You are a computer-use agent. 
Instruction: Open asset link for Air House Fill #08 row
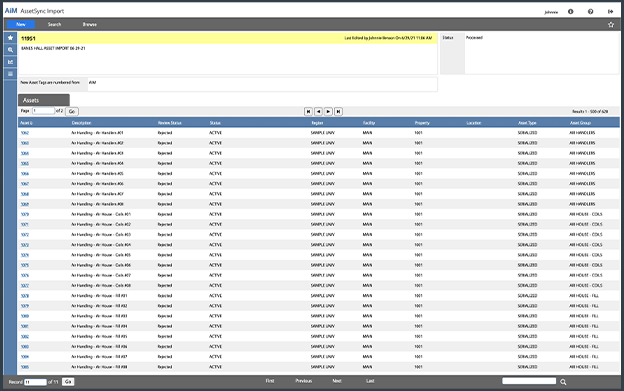click(25, 367)
